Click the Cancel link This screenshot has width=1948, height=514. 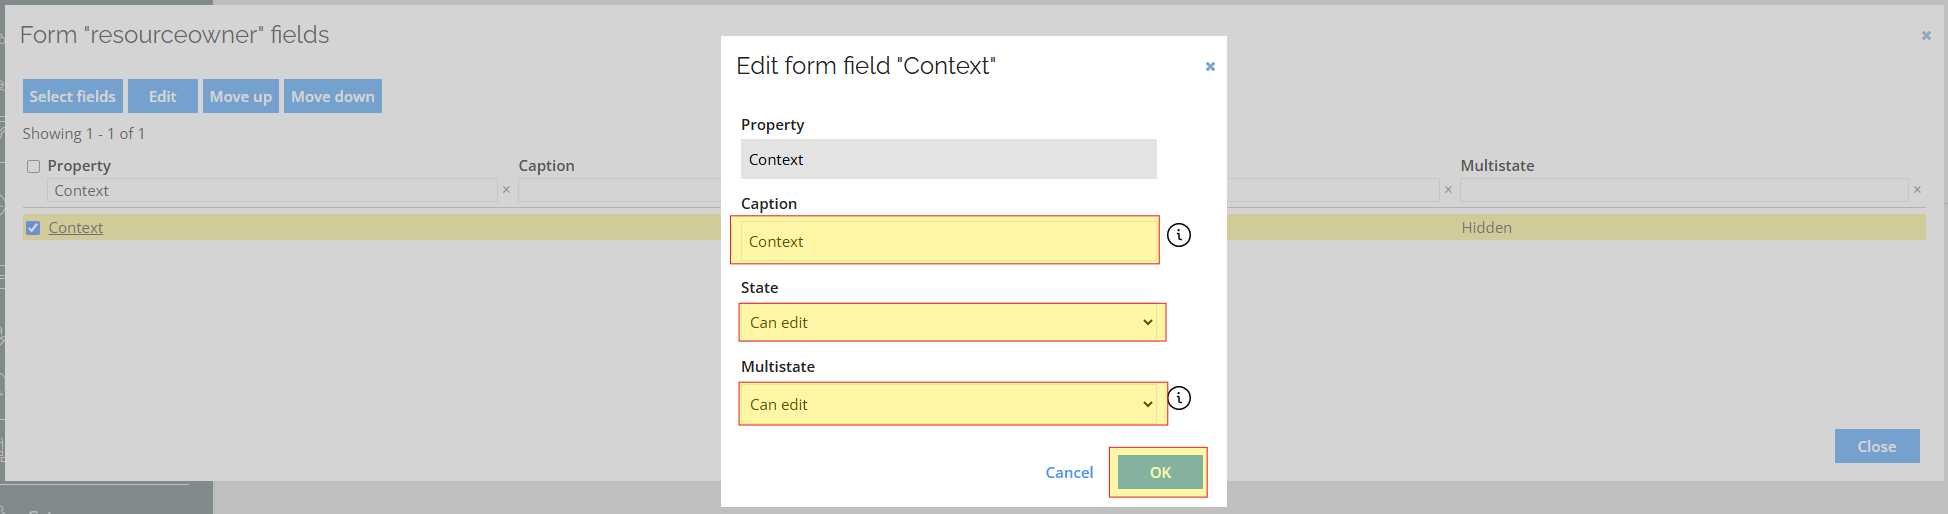click(1069, 472)
